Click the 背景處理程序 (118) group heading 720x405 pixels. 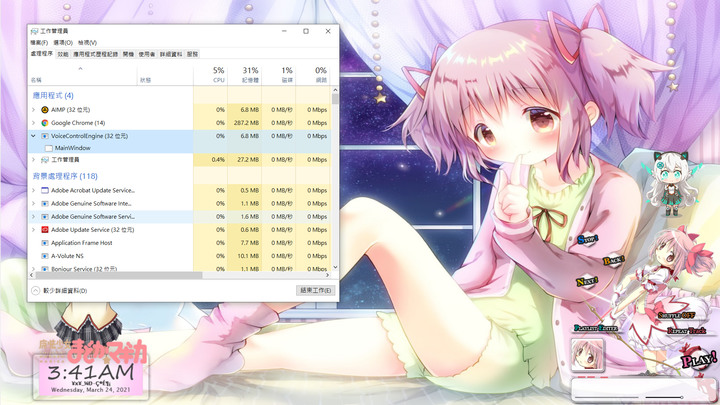point(65,176)
